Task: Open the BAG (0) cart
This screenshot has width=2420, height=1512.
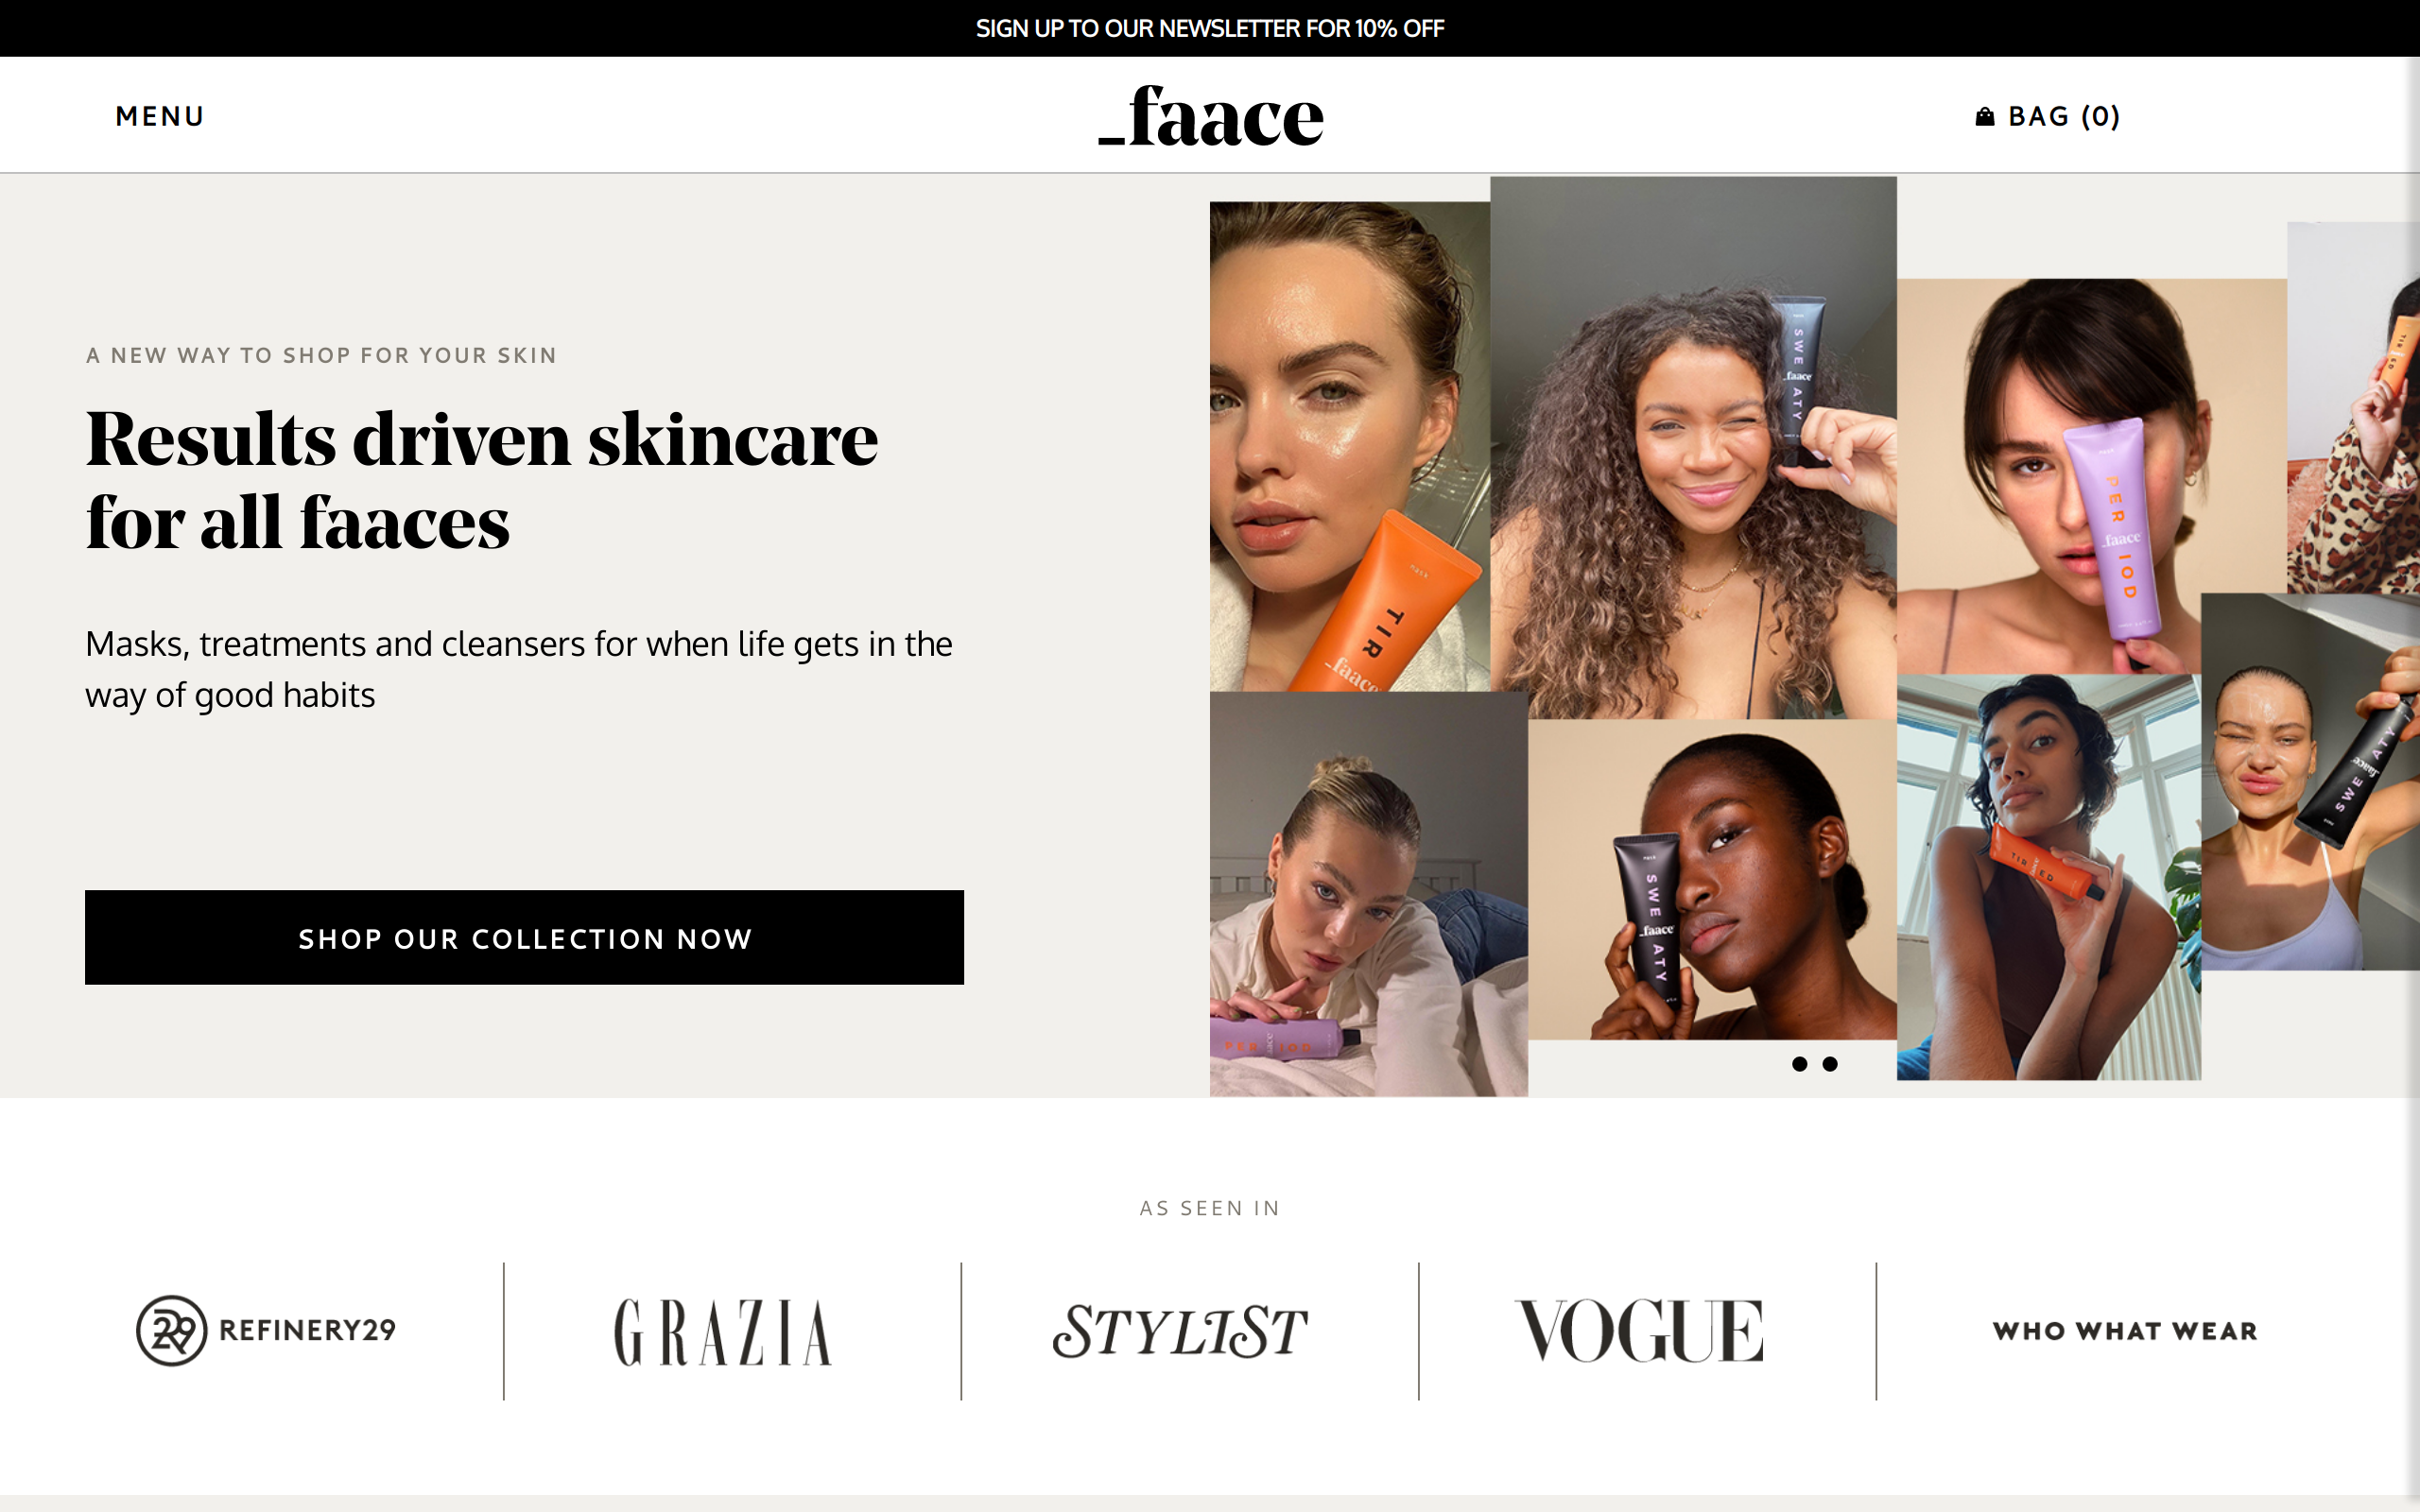Action: [x=2048, y=116]
